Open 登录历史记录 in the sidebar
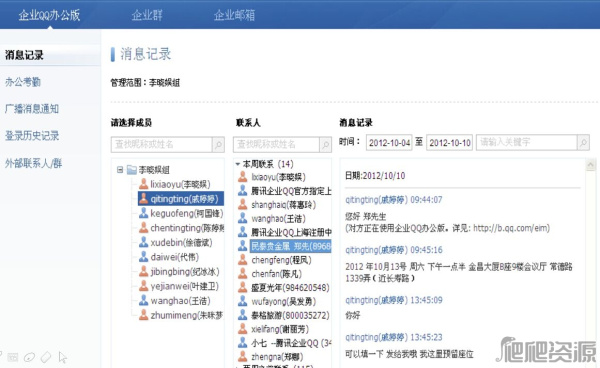This screenshot has height=368, width=600. [x=32, y=135]
